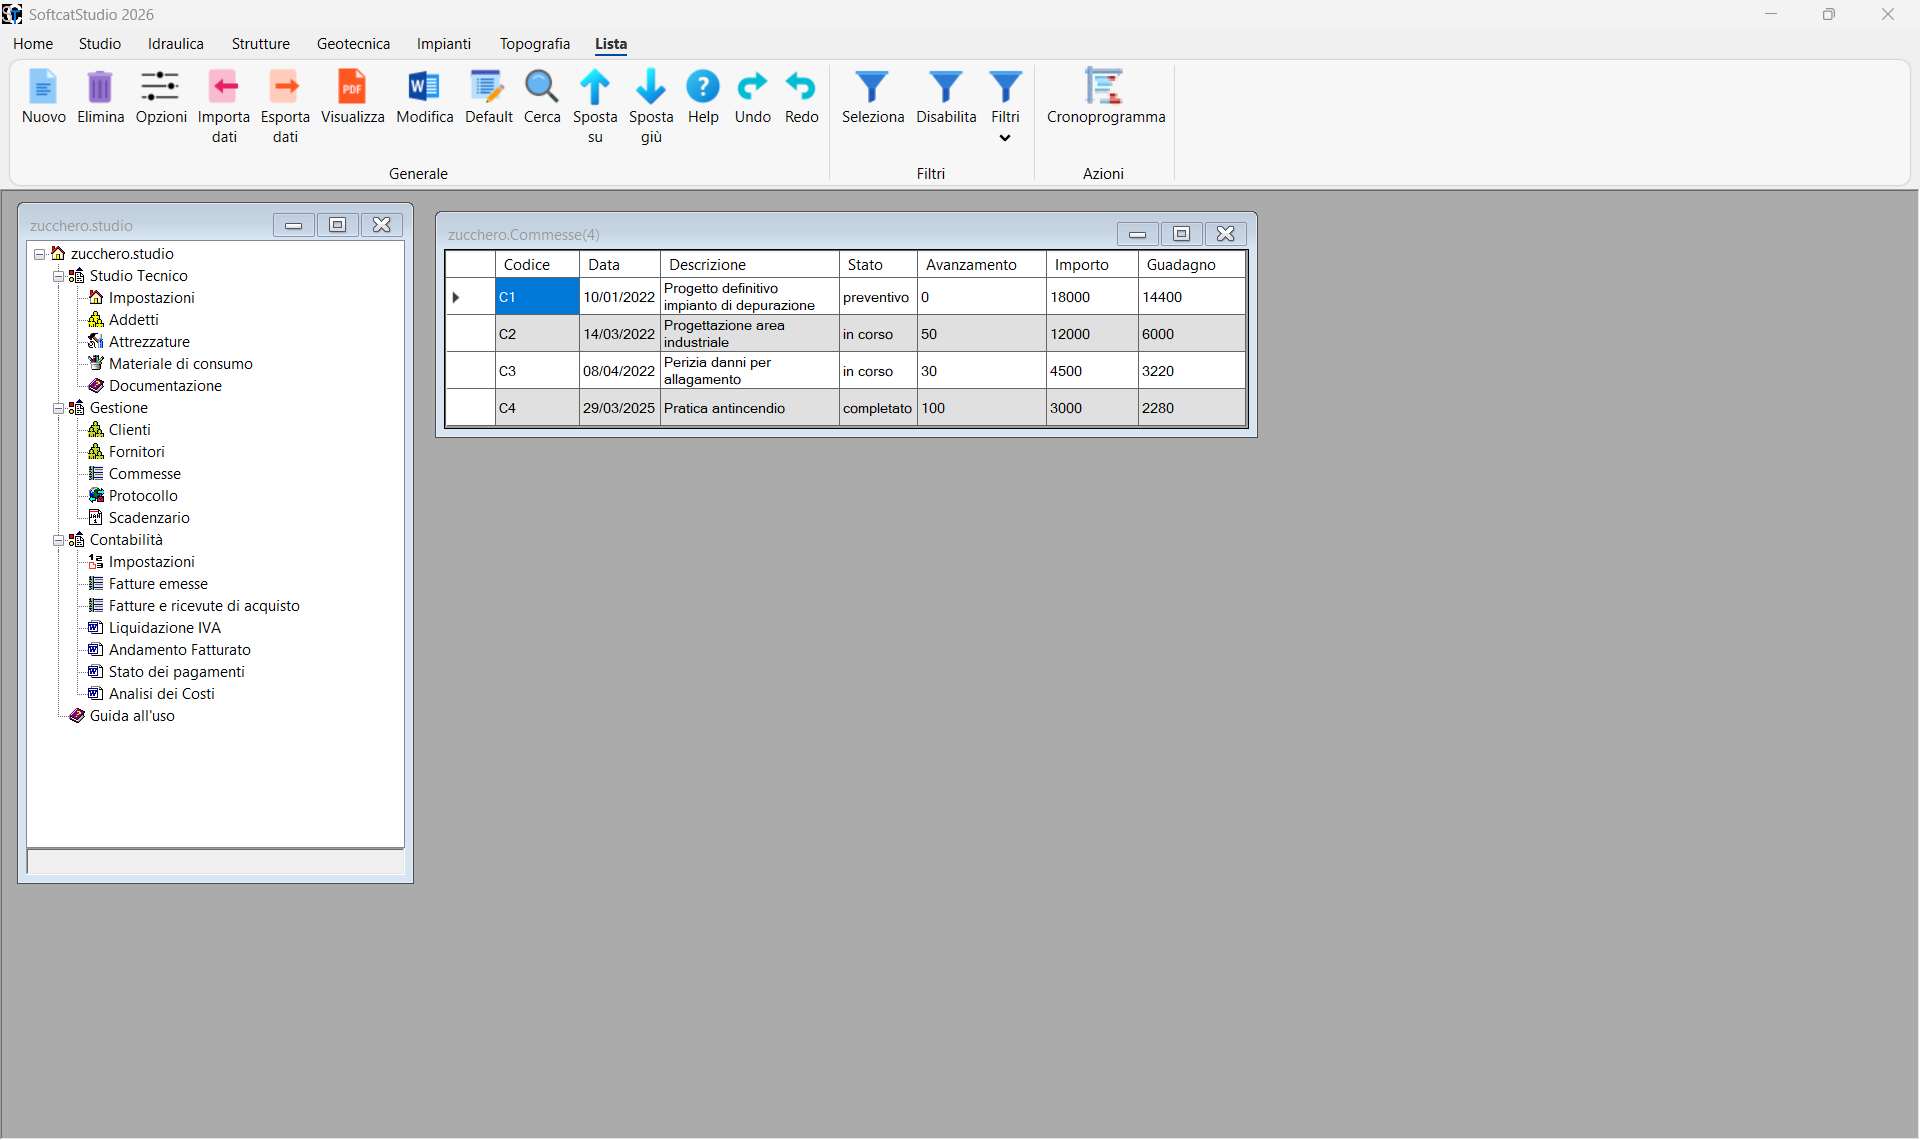
Task: Click the Nuovo document icon
Action: pyautogui.click(x=43, y=87)
